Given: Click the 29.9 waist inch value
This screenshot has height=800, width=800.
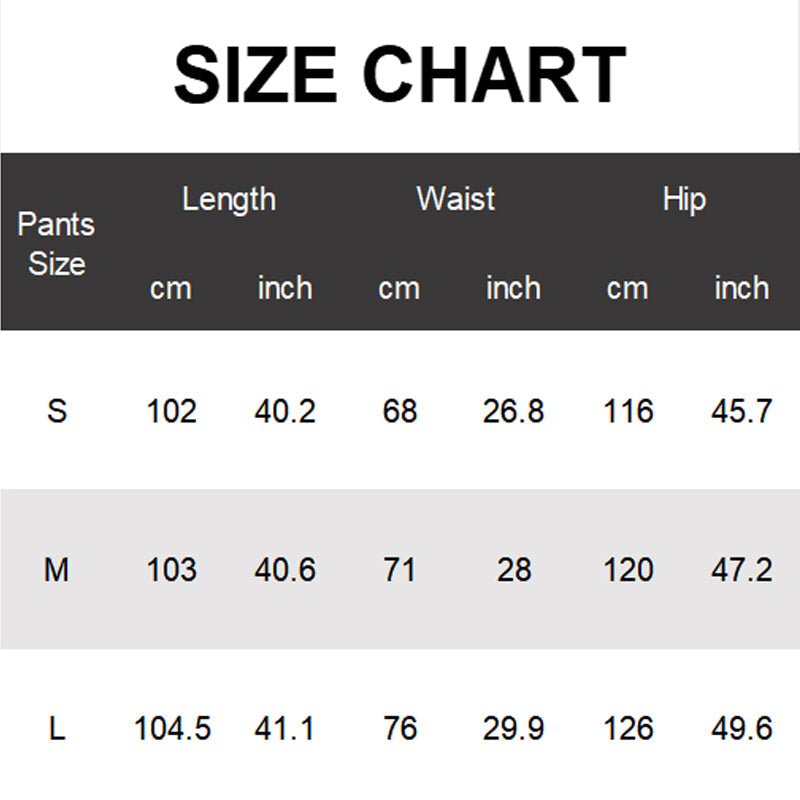Looking at the screenshot, I should [514, 728].
